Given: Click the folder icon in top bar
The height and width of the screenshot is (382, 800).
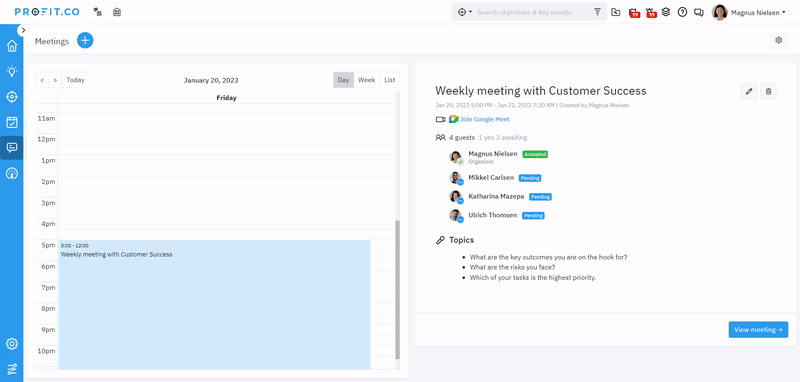Looking at the screenshot, I should pos(616,12).
